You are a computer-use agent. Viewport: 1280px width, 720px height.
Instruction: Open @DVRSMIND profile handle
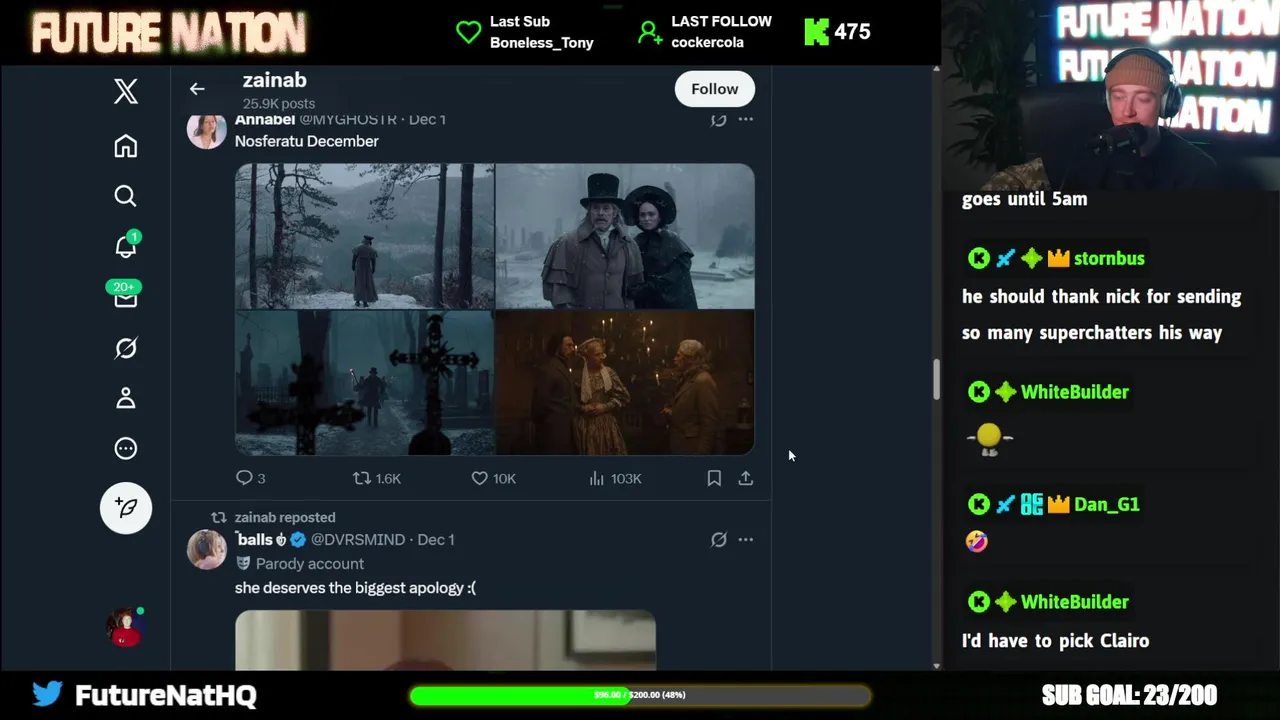pyautogui.click(x=358, y=539)
